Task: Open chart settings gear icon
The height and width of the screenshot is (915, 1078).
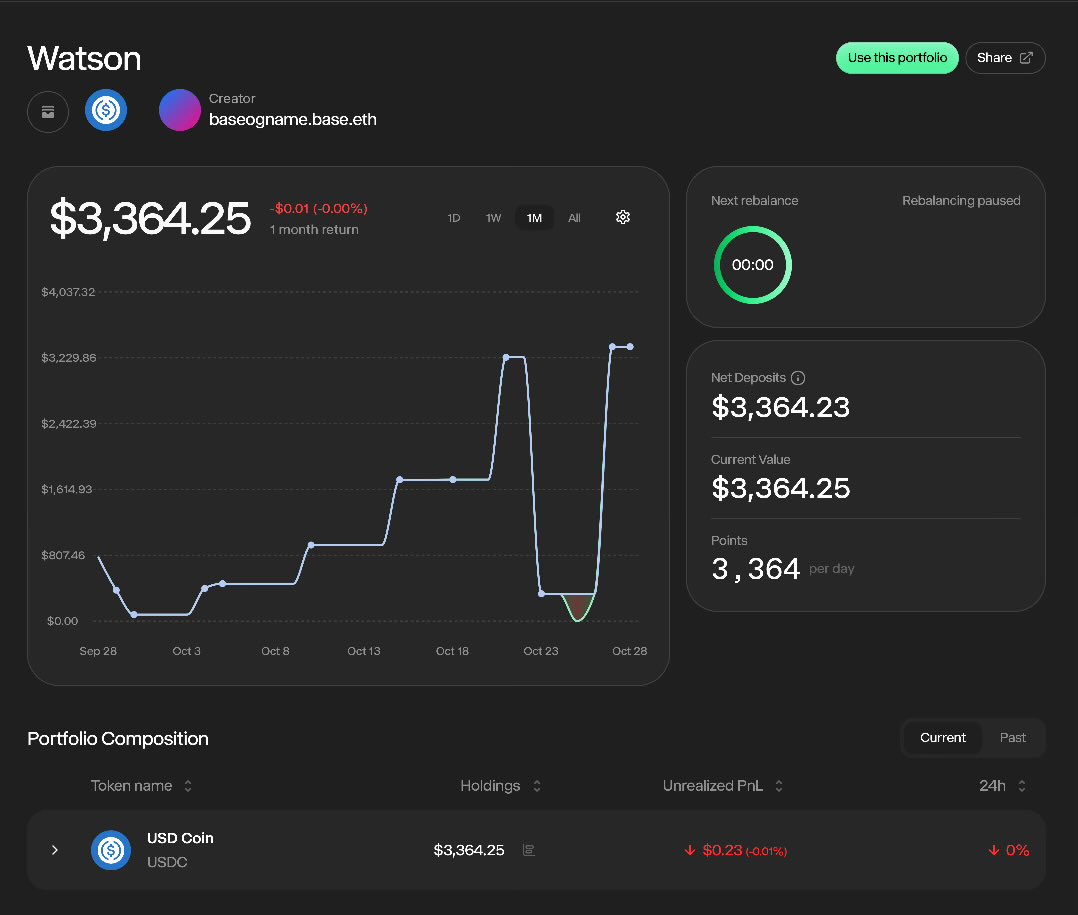Action: click(623, 217)
